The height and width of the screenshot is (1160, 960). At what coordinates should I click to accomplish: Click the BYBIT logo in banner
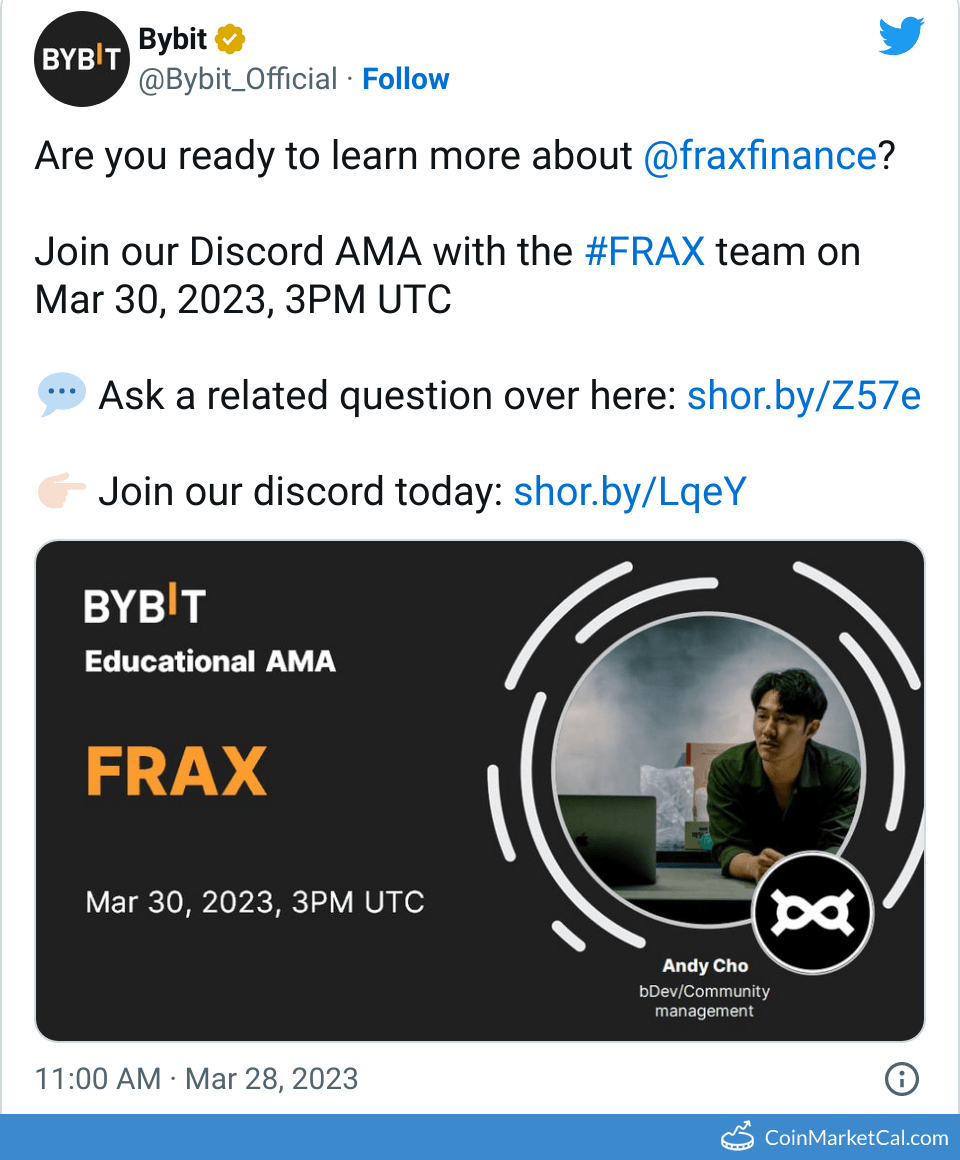point(145,605)
